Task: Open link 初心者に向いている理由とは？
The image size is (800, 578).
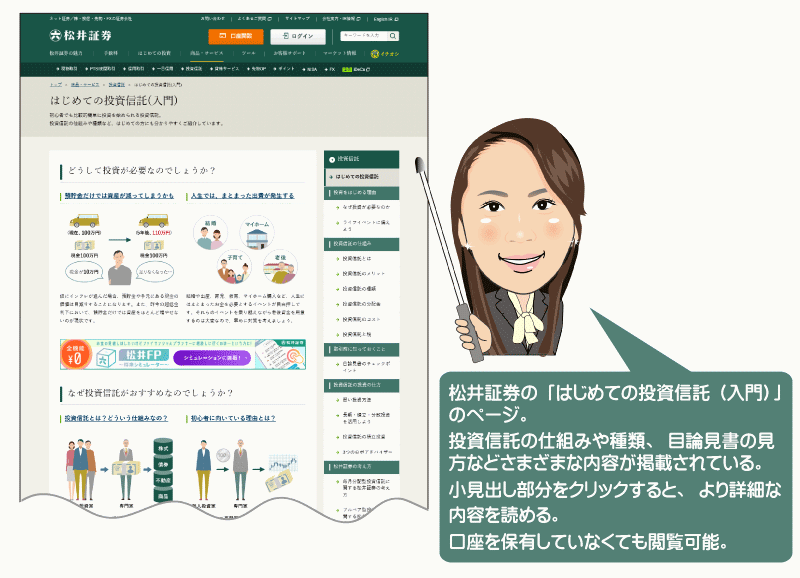Action: tap(233, 418)
